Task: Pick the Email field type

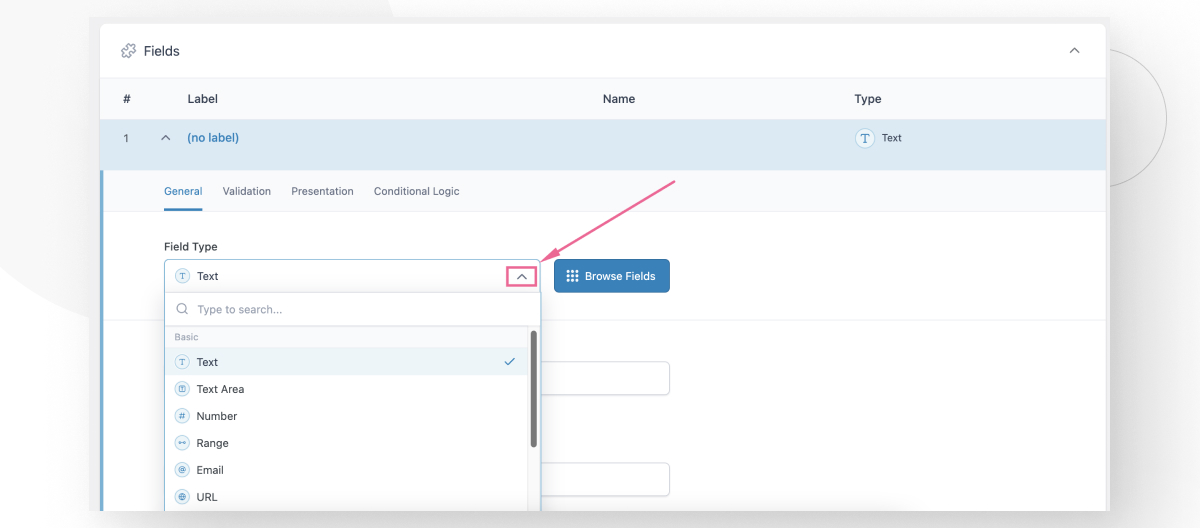Action: [x=346, y=470]
